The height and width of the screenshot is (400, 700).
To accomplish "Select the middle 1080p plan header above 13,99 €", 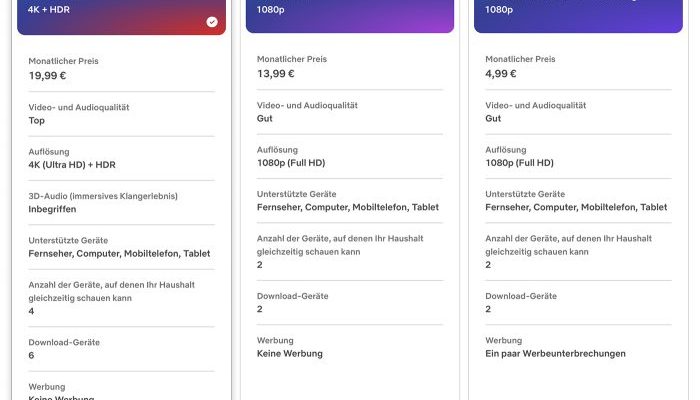I will pyautogui.click(x=349, y=16).
